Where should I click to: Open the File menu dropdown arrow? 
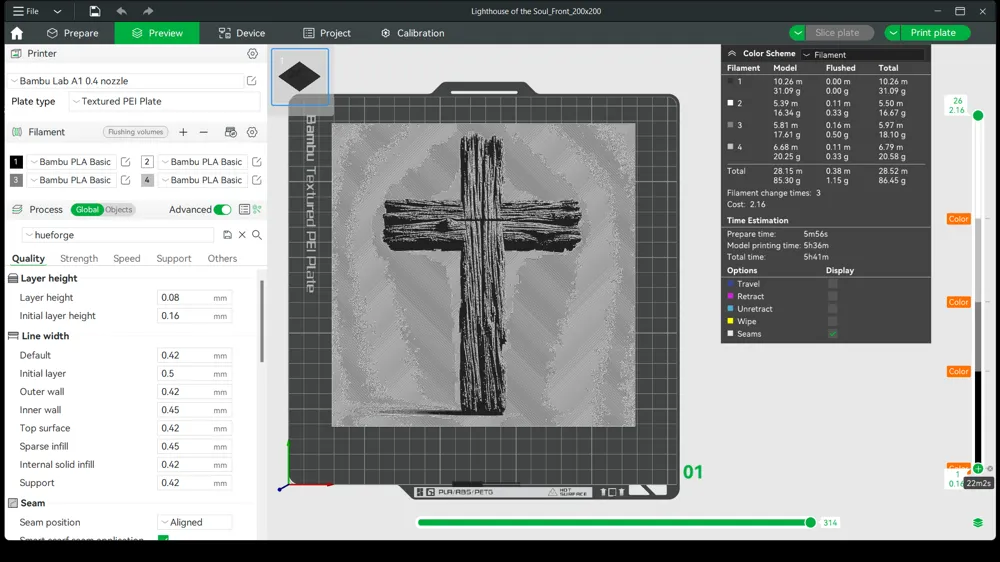(57, 11)
